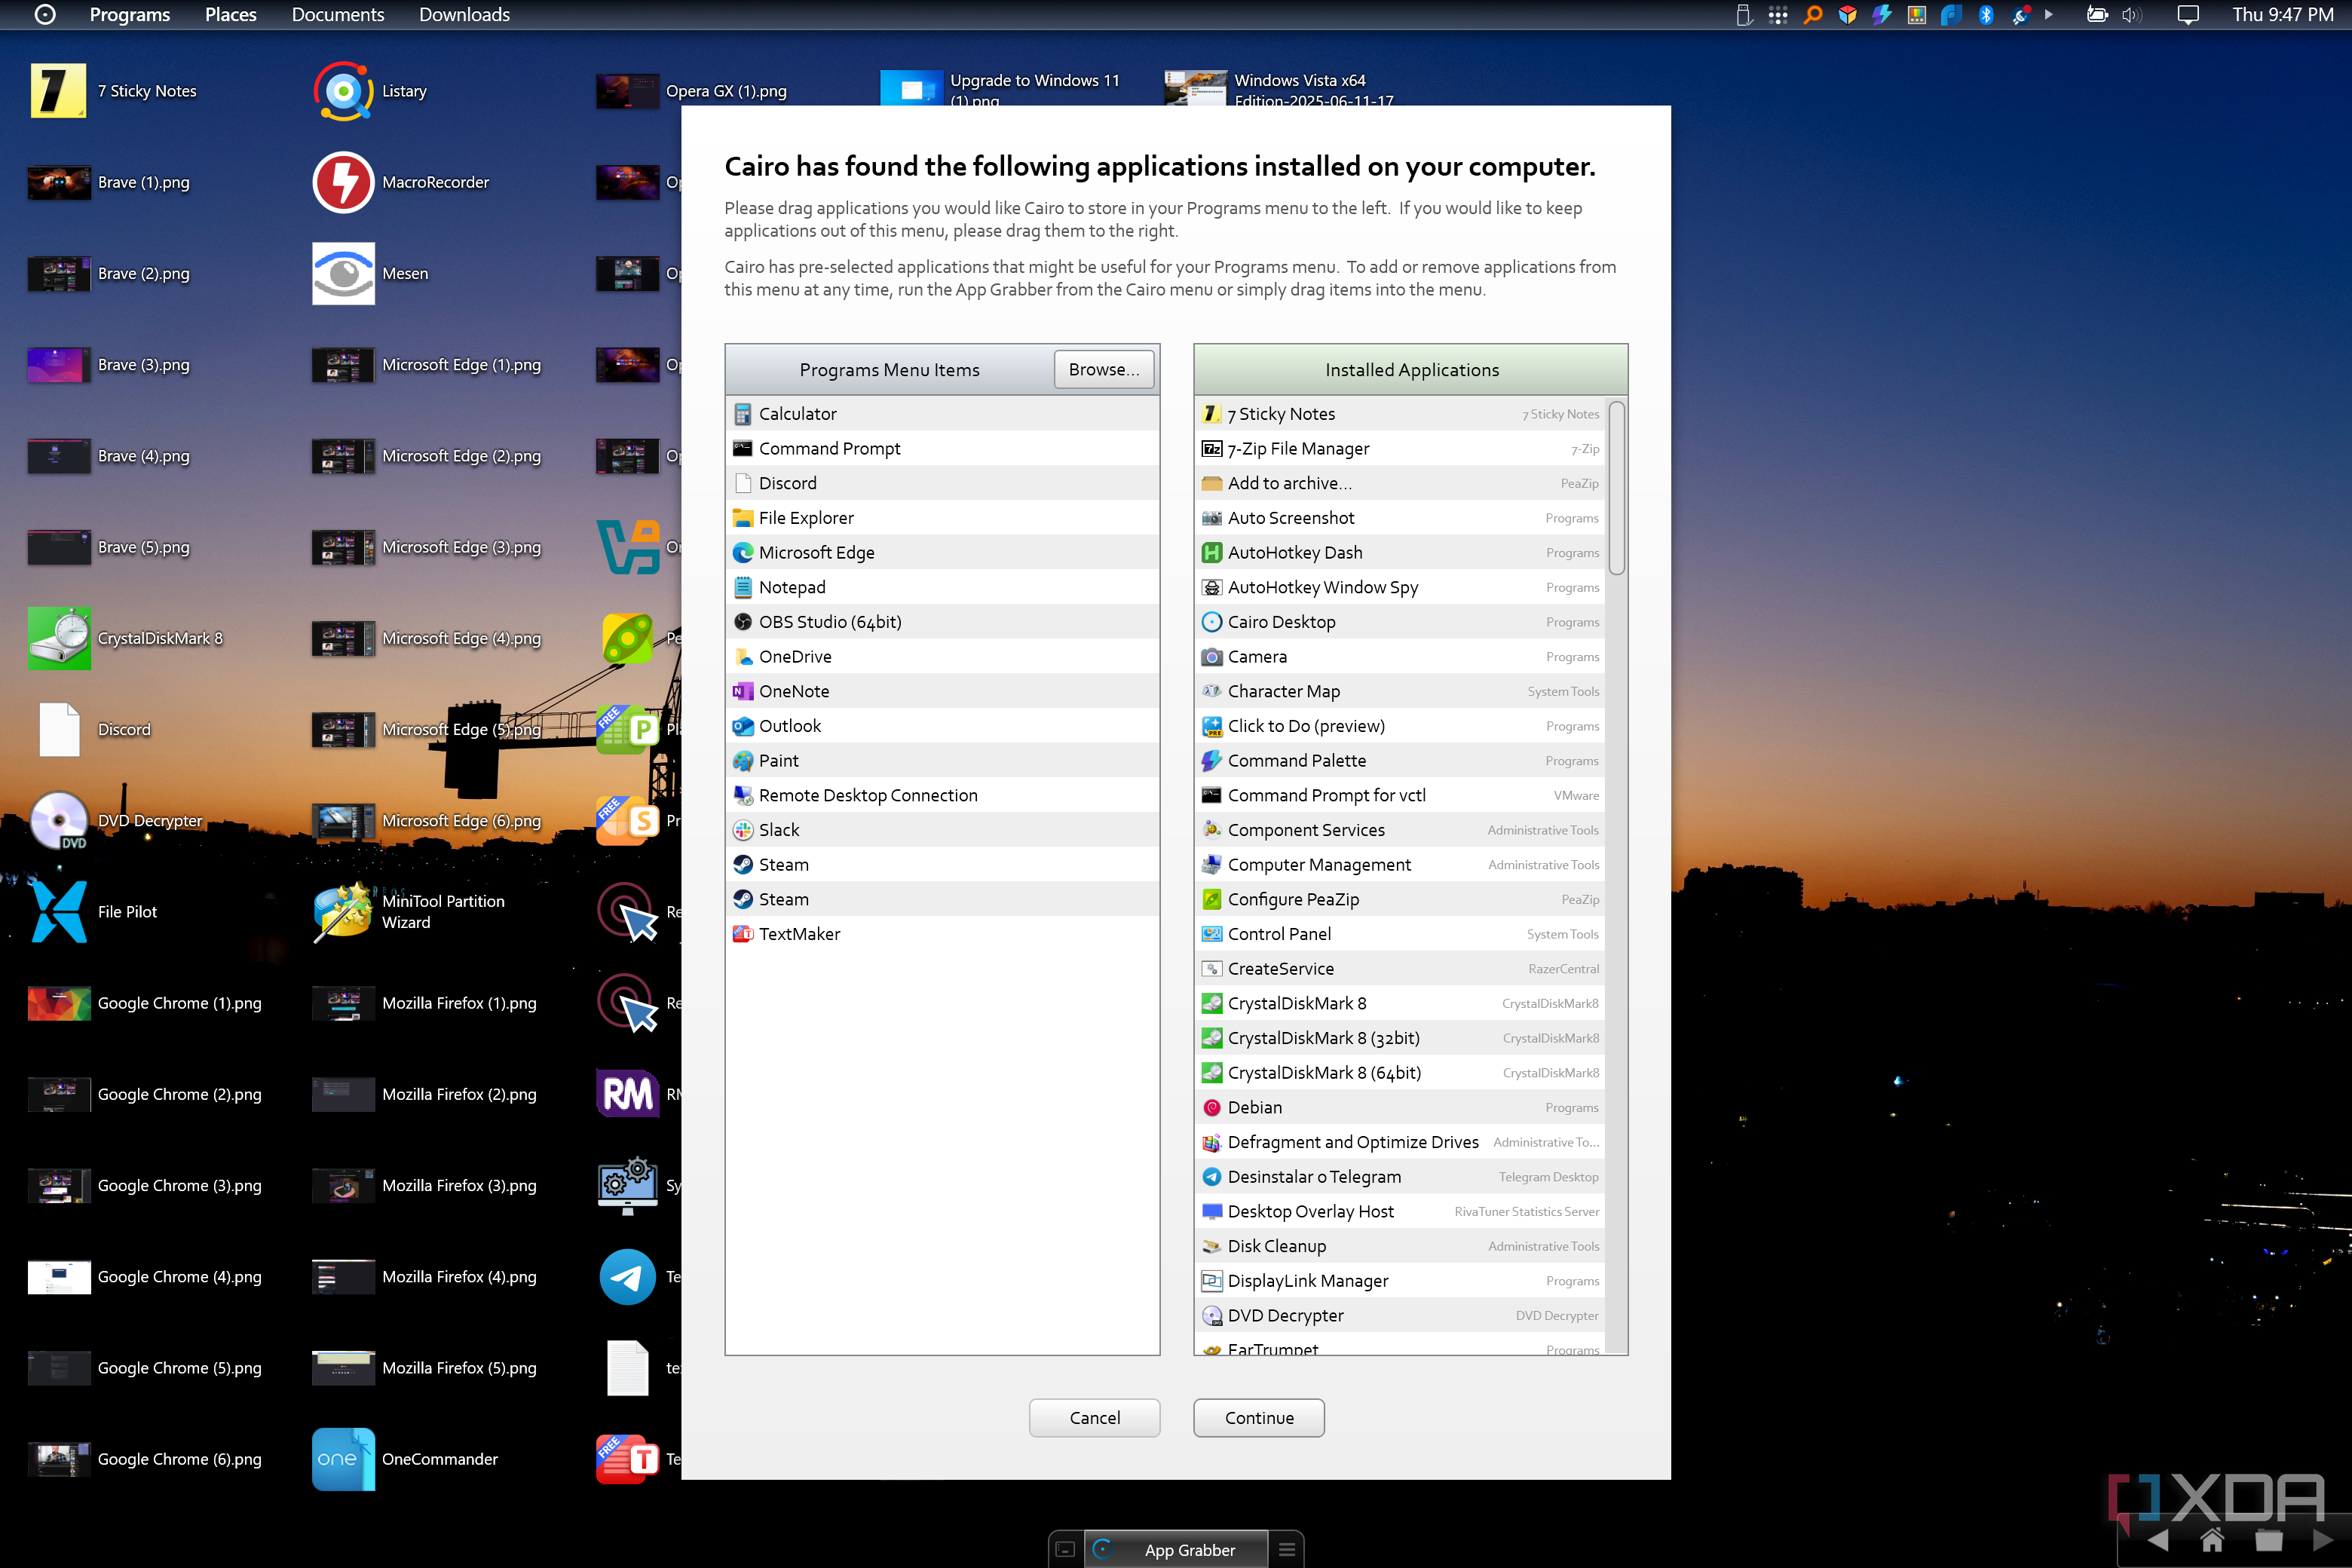Click the desktop back arrow icon

tap(2157, 1540)
